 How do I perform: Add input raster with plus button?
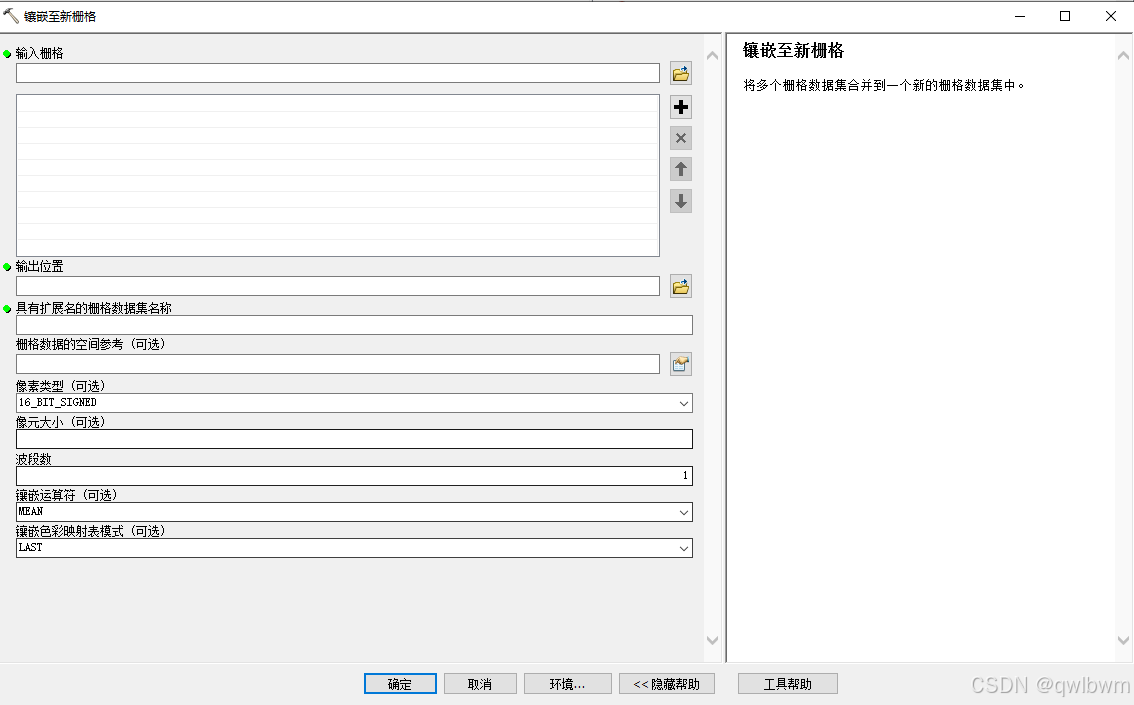(x=681, y=107)
